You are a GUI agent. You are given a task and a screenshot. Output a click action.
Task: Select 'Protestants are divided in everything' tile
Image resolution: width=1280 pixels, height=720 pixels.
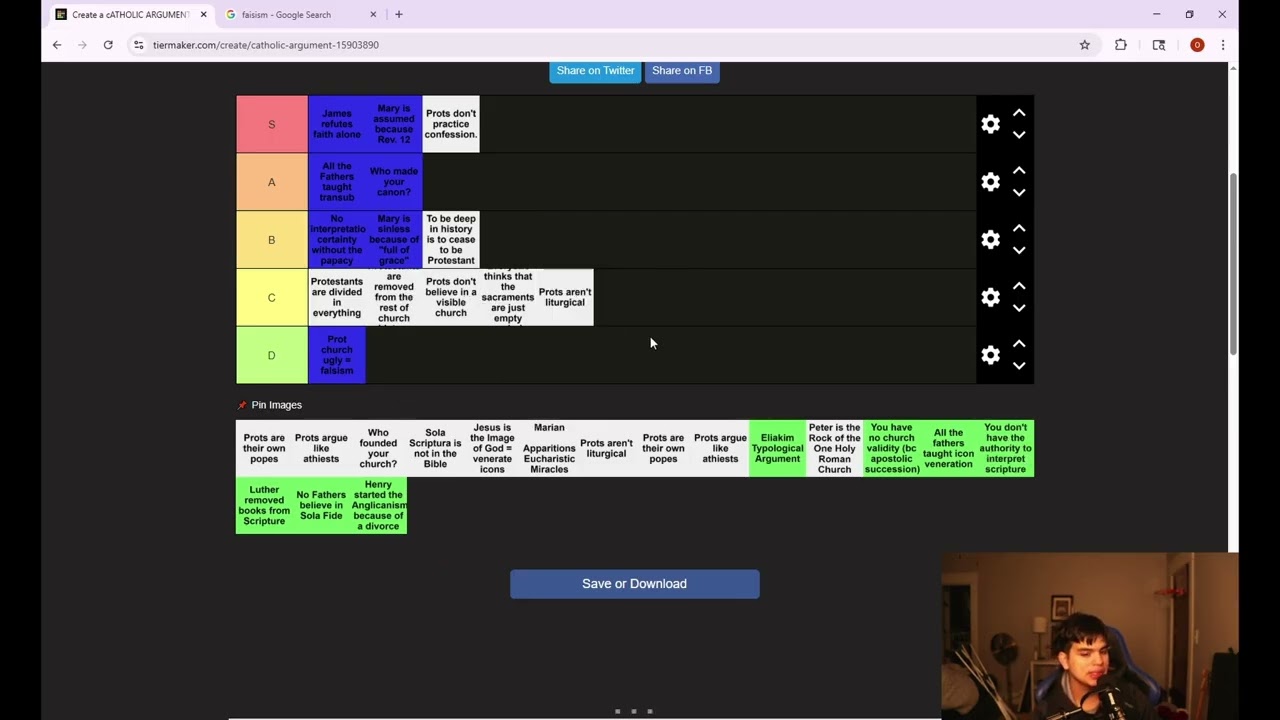[337, 297]
